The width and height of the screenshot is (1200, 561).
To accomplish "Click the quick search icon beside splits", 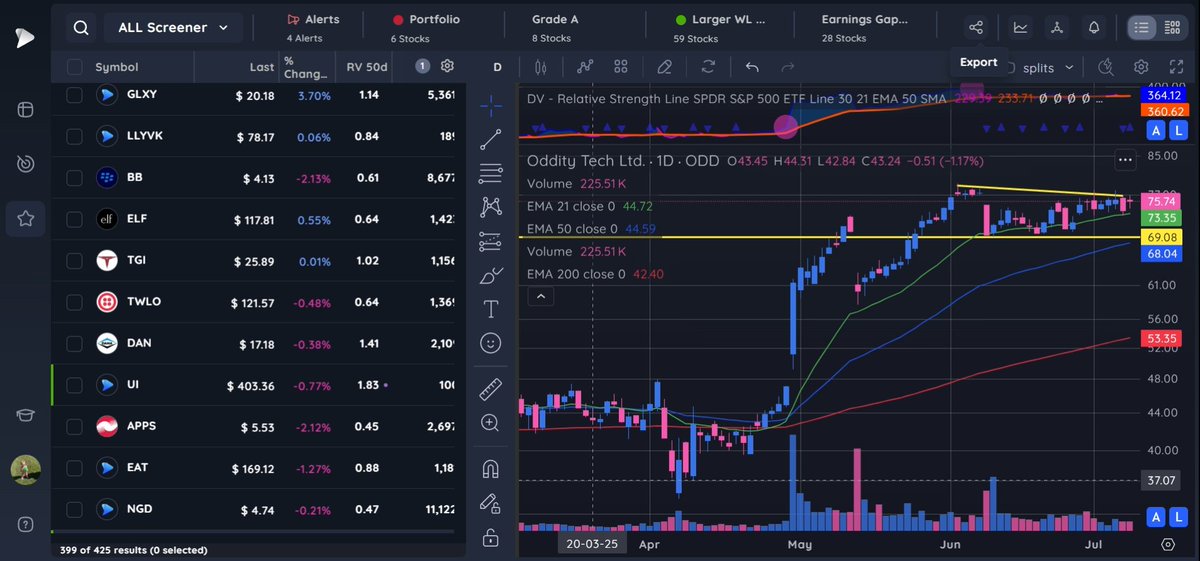I will (x=1106, y=67).
